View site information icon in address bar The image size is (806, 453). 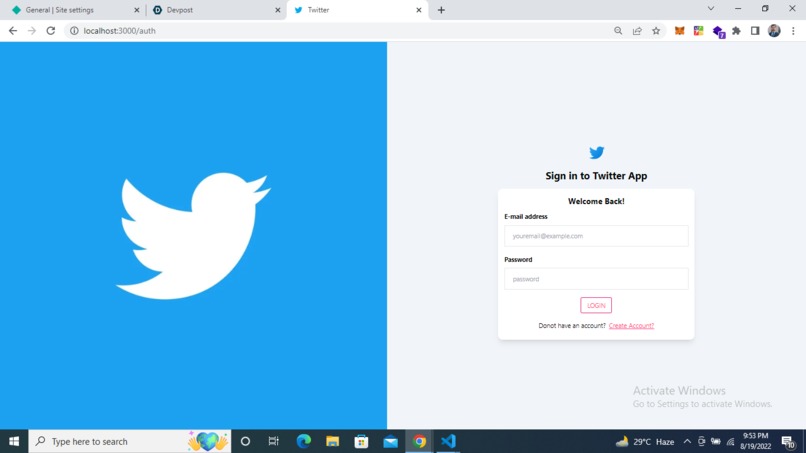pos(74,31)
